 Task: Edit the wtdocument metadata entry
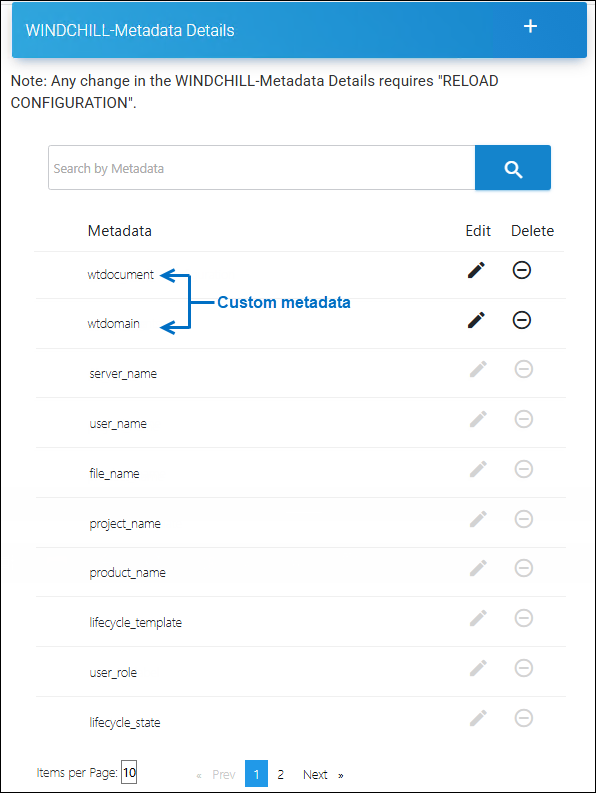pos(476,270)
